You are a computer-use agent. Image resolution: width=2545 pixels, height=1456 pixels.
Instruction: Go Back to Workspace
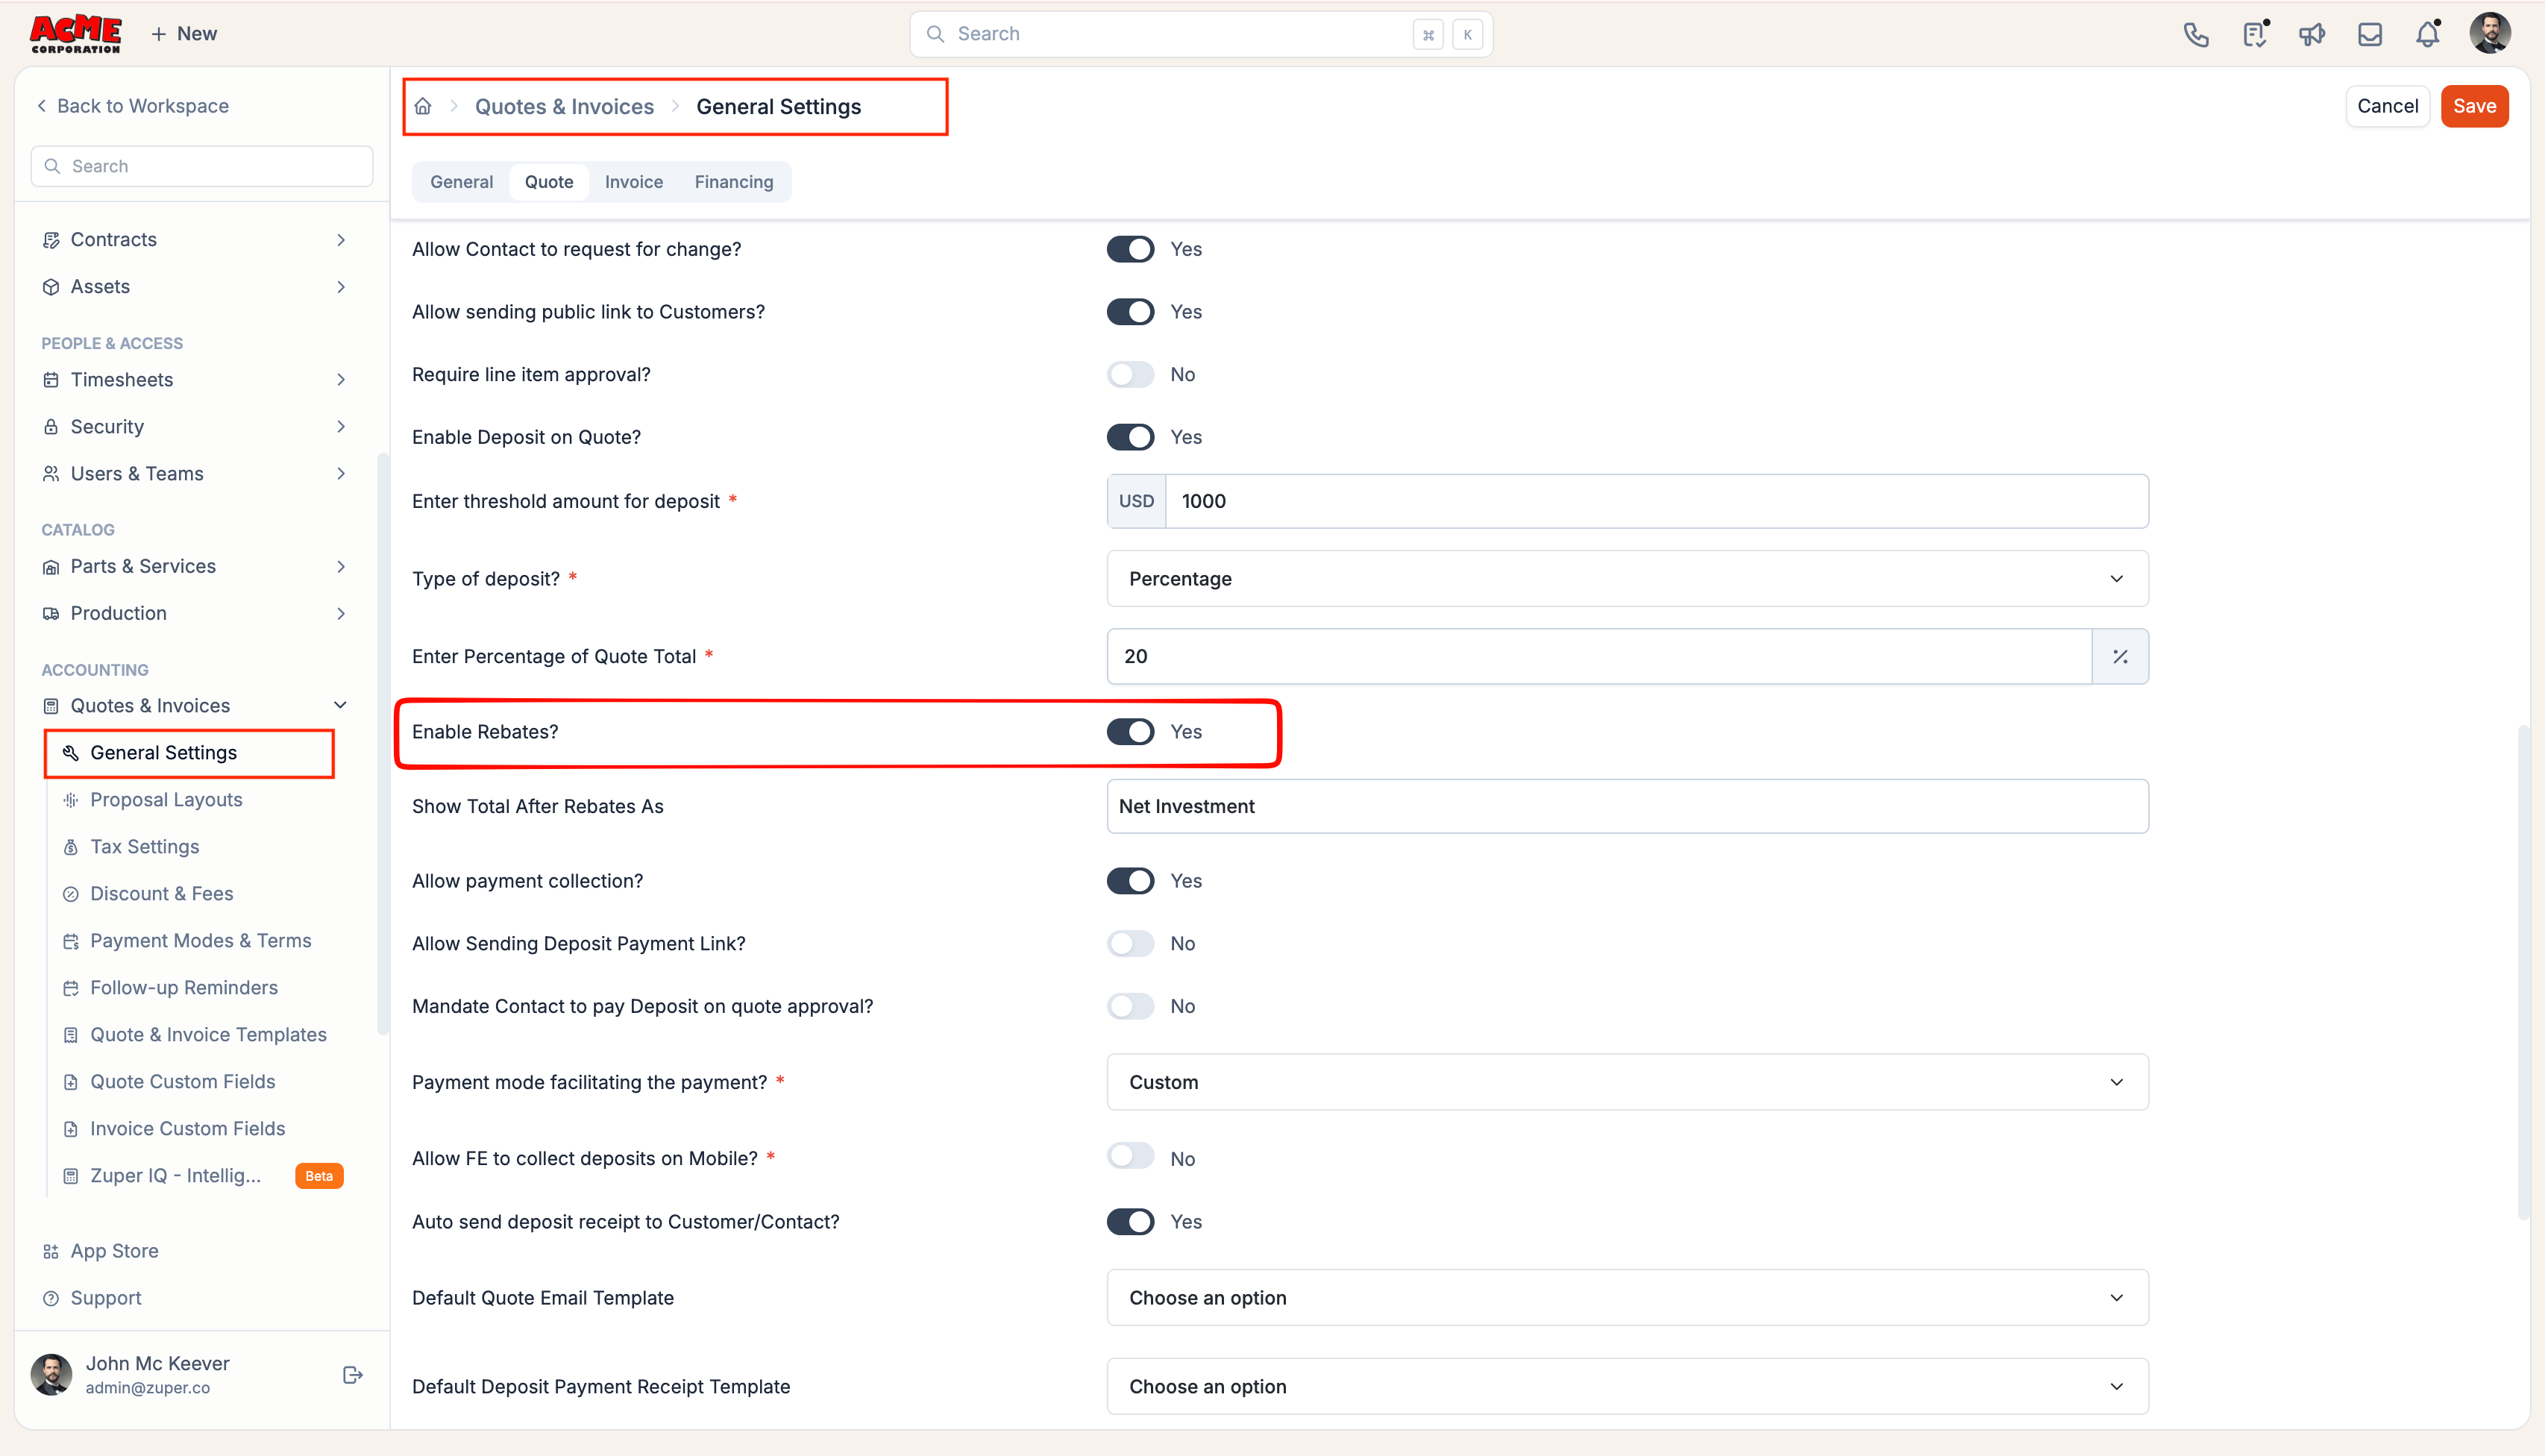pos(132,106)
